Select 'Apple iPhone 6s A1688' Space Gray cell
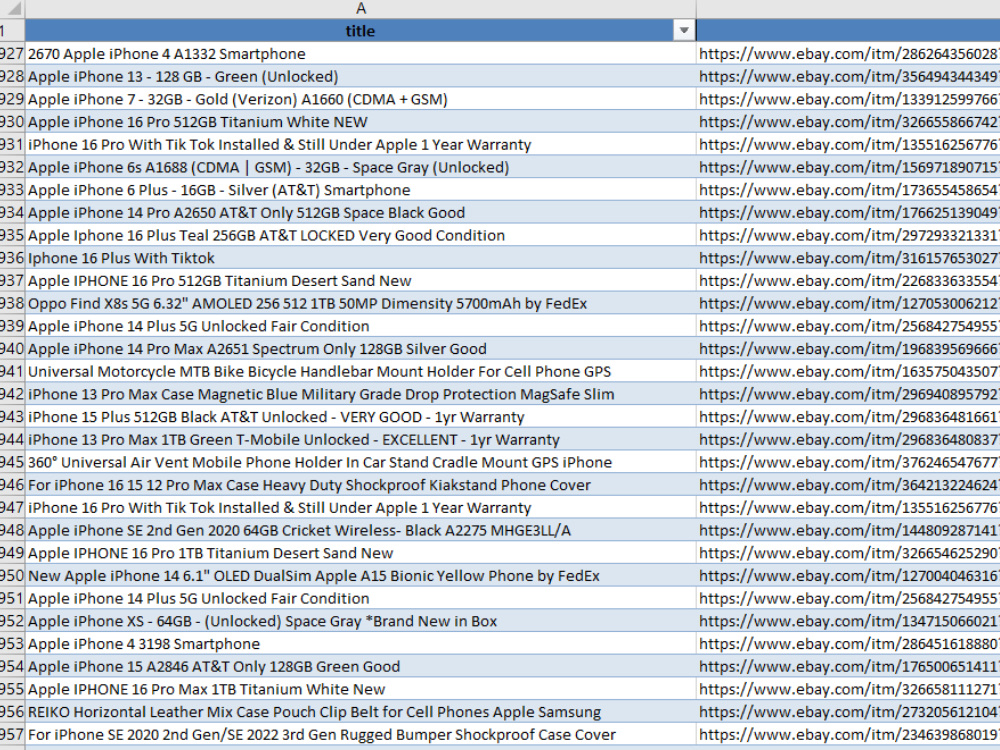 click(x=360, y=167)
